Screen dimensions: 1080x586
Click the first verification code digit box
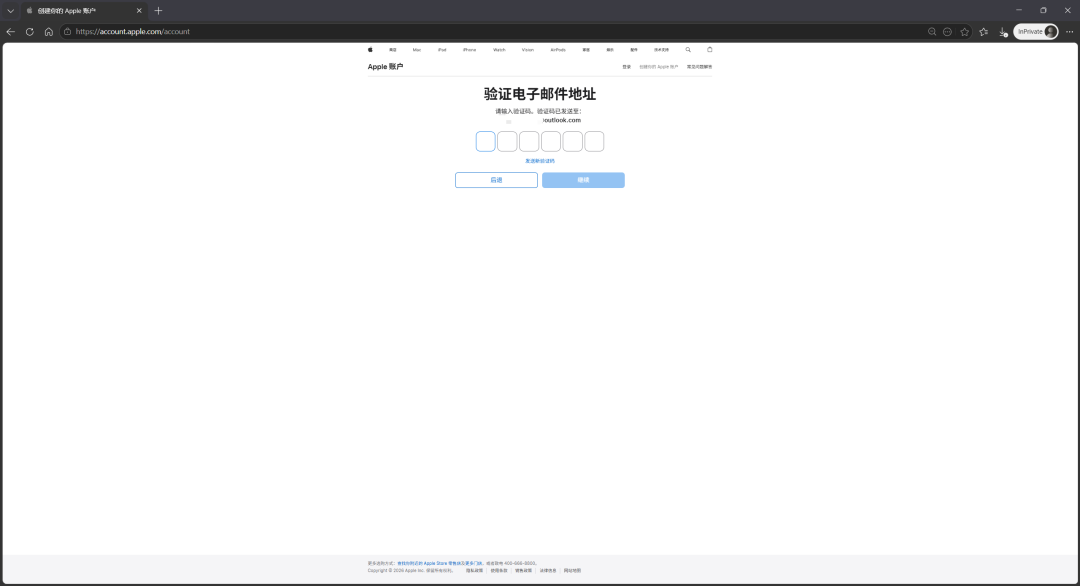click(x=486, y=142)
